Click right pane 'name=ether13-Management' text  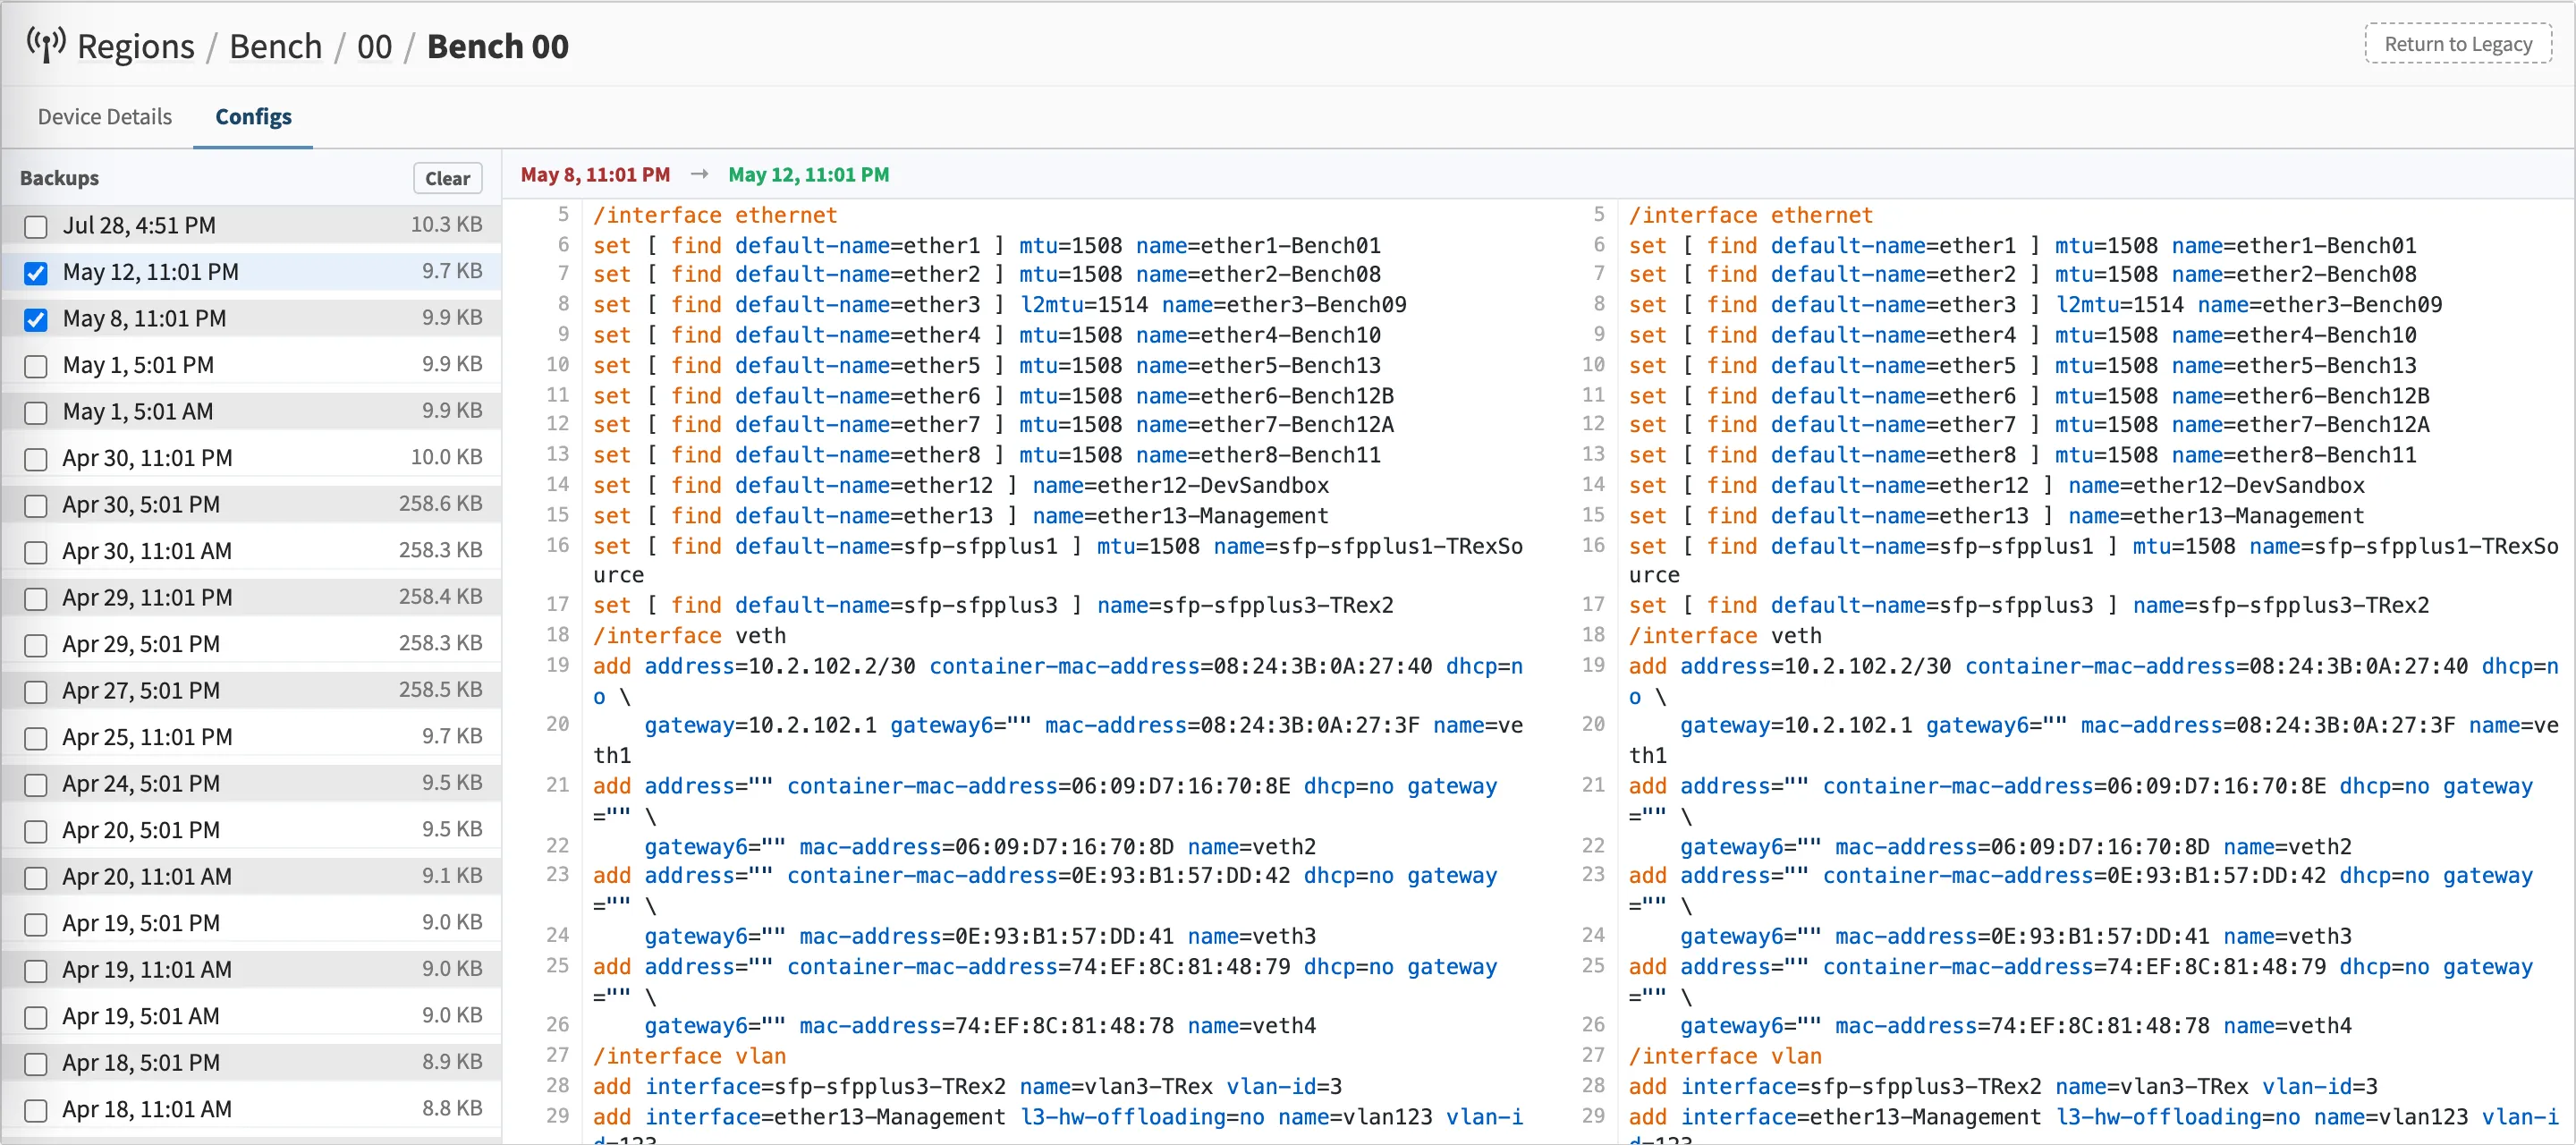tap(2216, 515)
